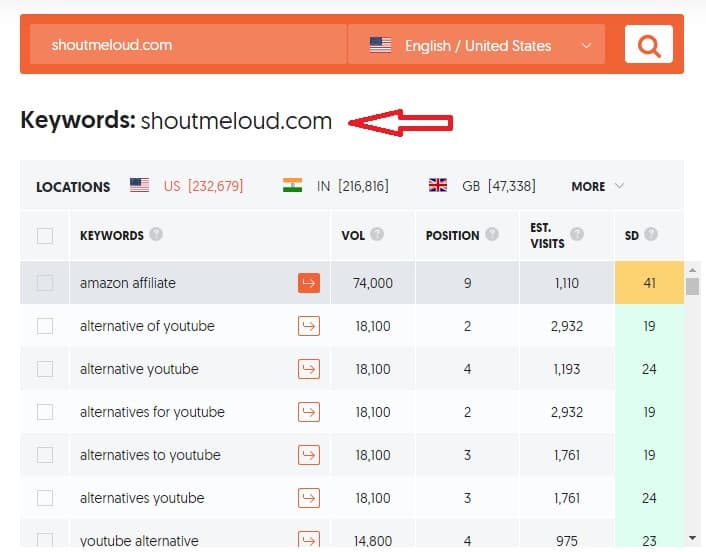Open export arrow for alternatives to youtube

pos(309,455)
